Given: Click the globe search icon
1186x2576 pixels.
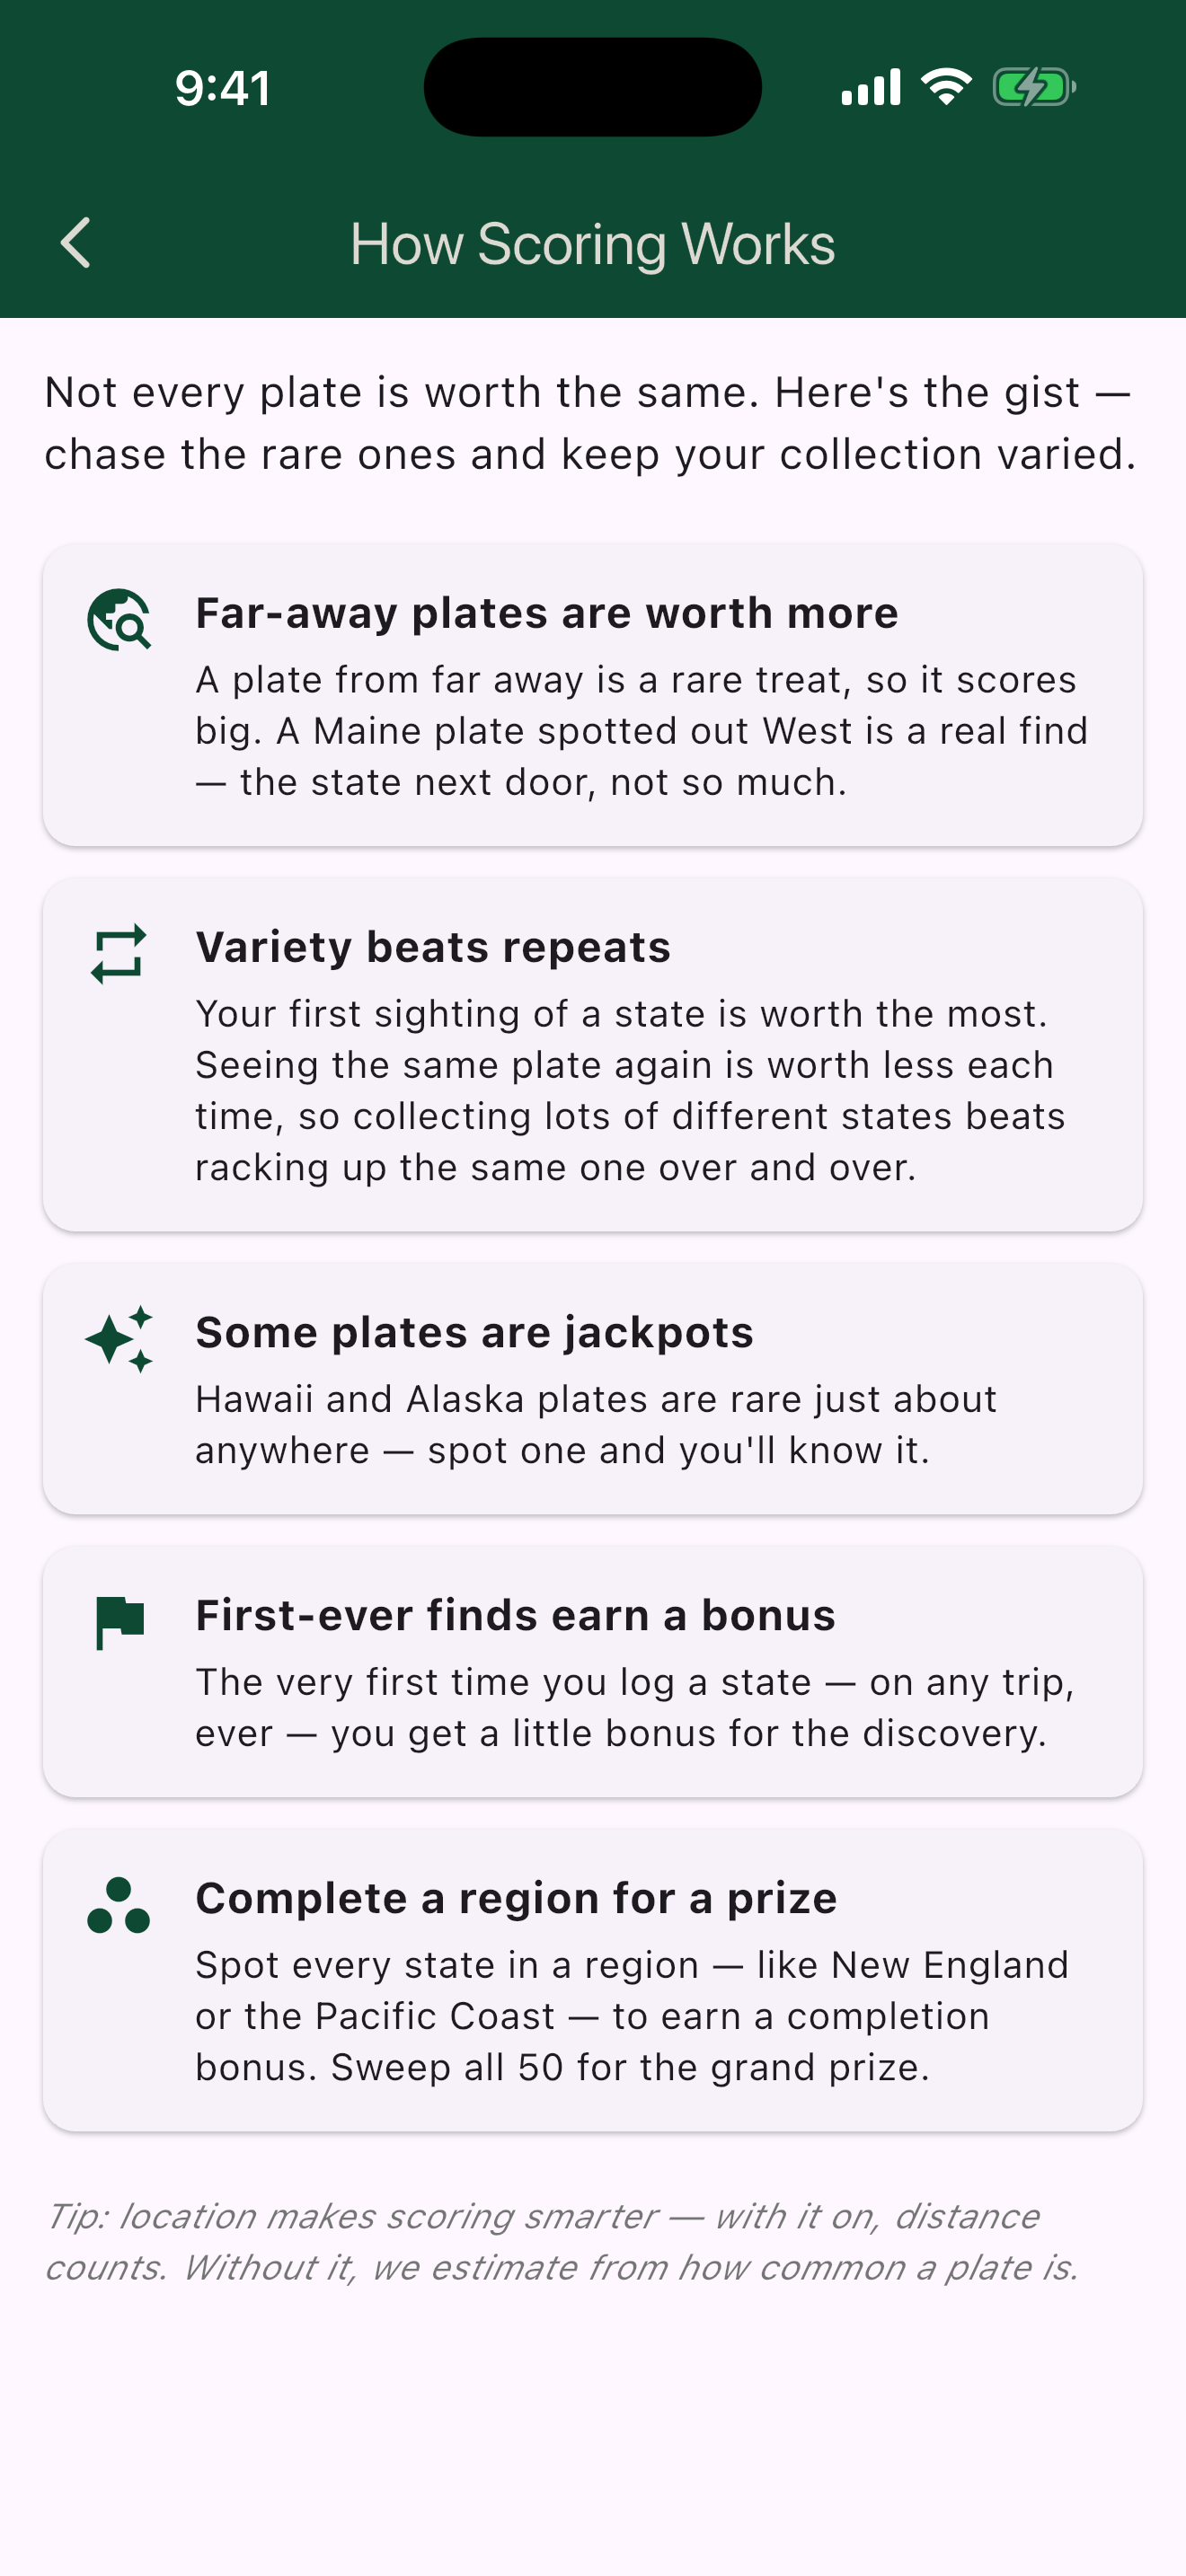Looking at the screenshot, I should [119, 620].
